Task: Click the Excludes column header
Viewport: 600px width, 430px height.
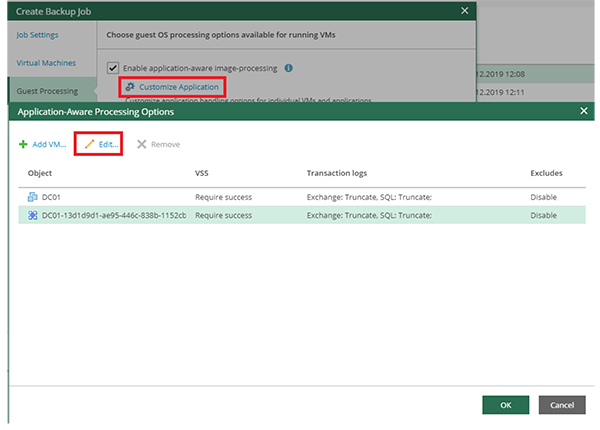Action: click(546, 173)
